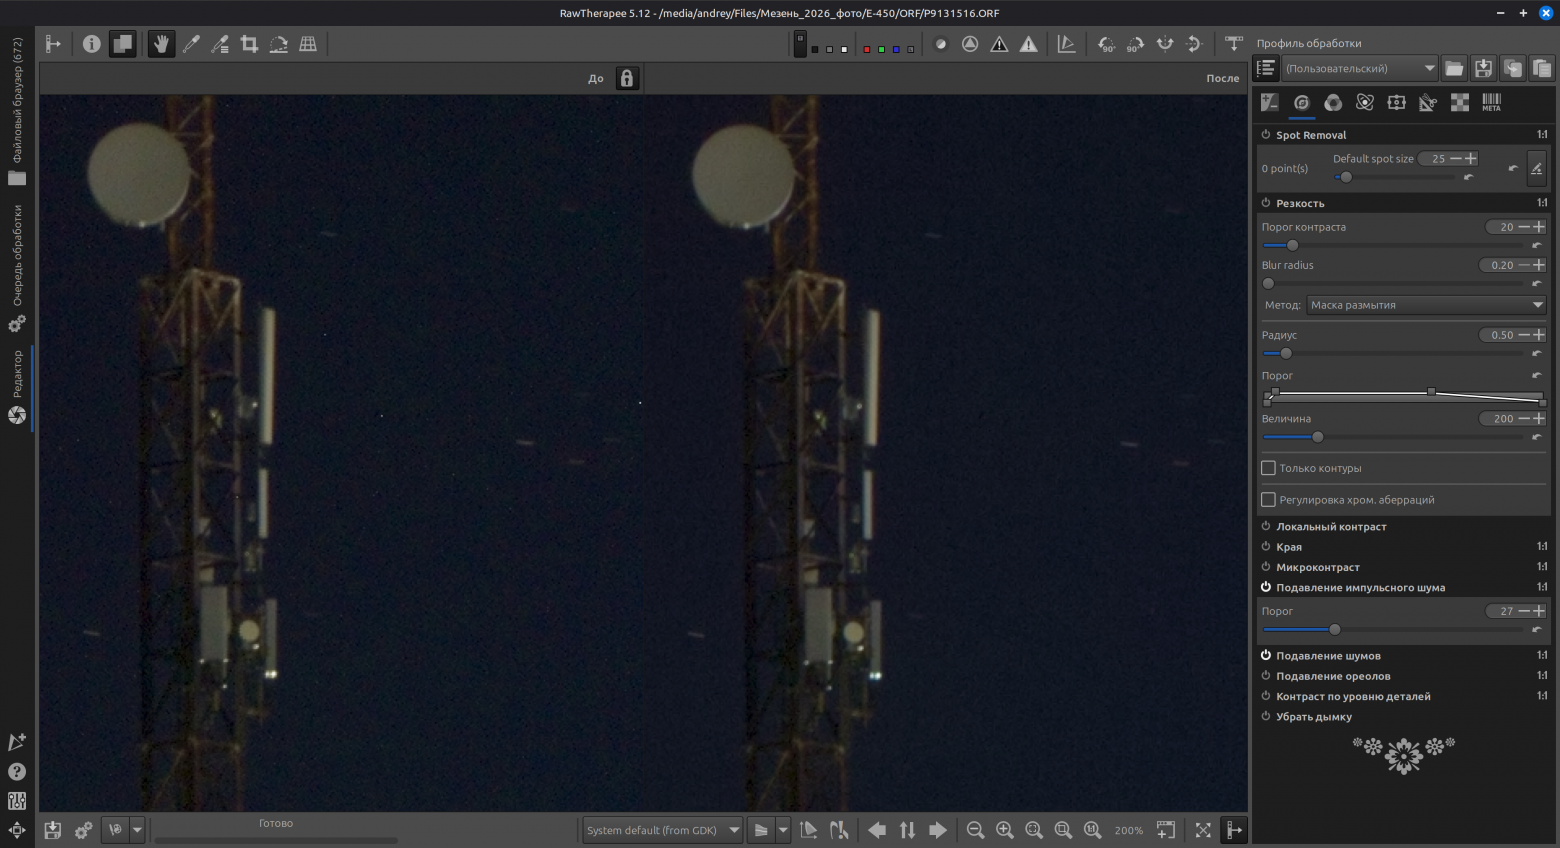The image size is (1560, 848).
Task: Load processing profile from file
Action: [1454, 68]
